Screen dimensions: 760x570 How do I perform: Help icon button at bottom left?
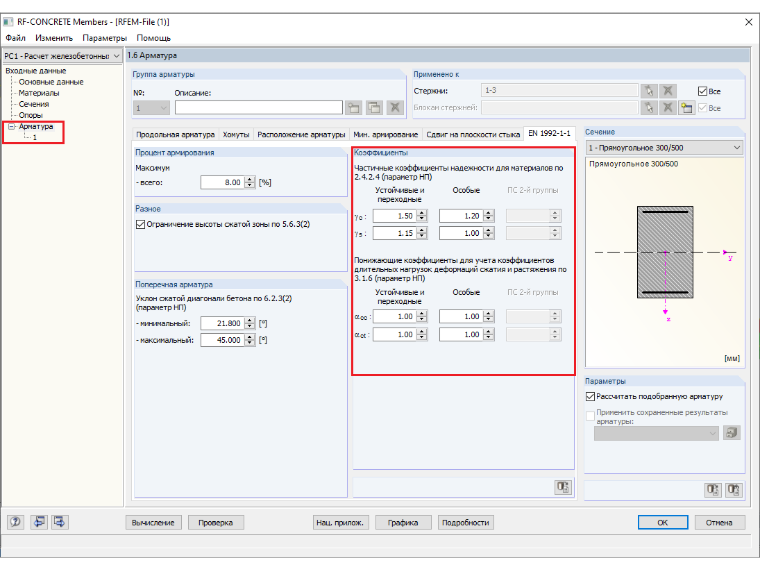click(16, 522)
